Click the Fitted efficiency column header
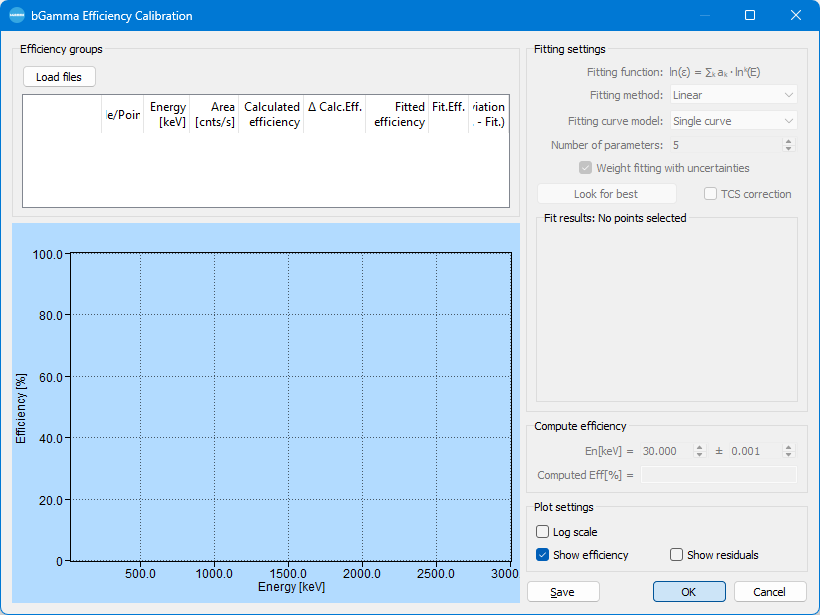 pyautogui.click(x=397, y=114)
